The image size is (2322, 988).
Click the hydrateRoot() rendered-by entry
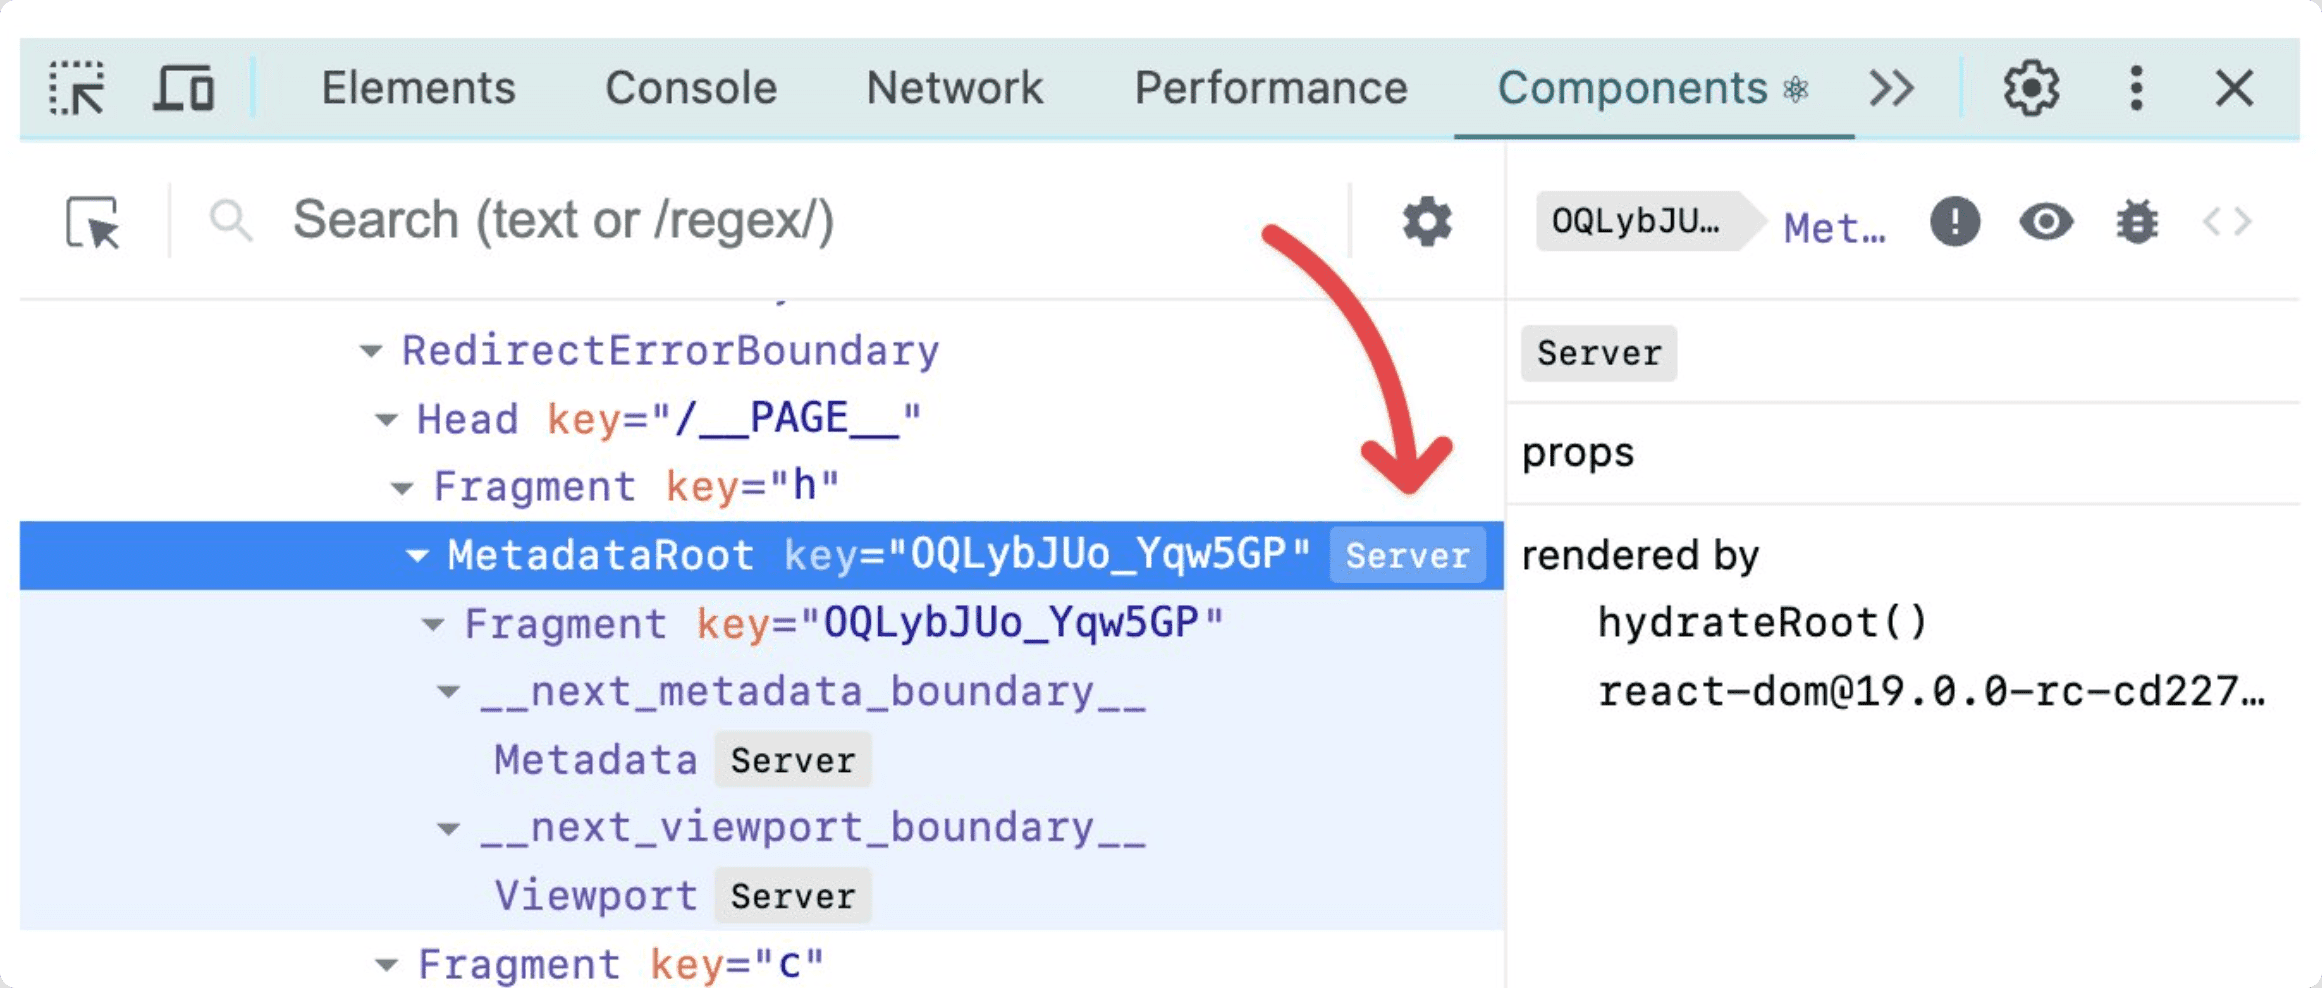pos(1762,623)
